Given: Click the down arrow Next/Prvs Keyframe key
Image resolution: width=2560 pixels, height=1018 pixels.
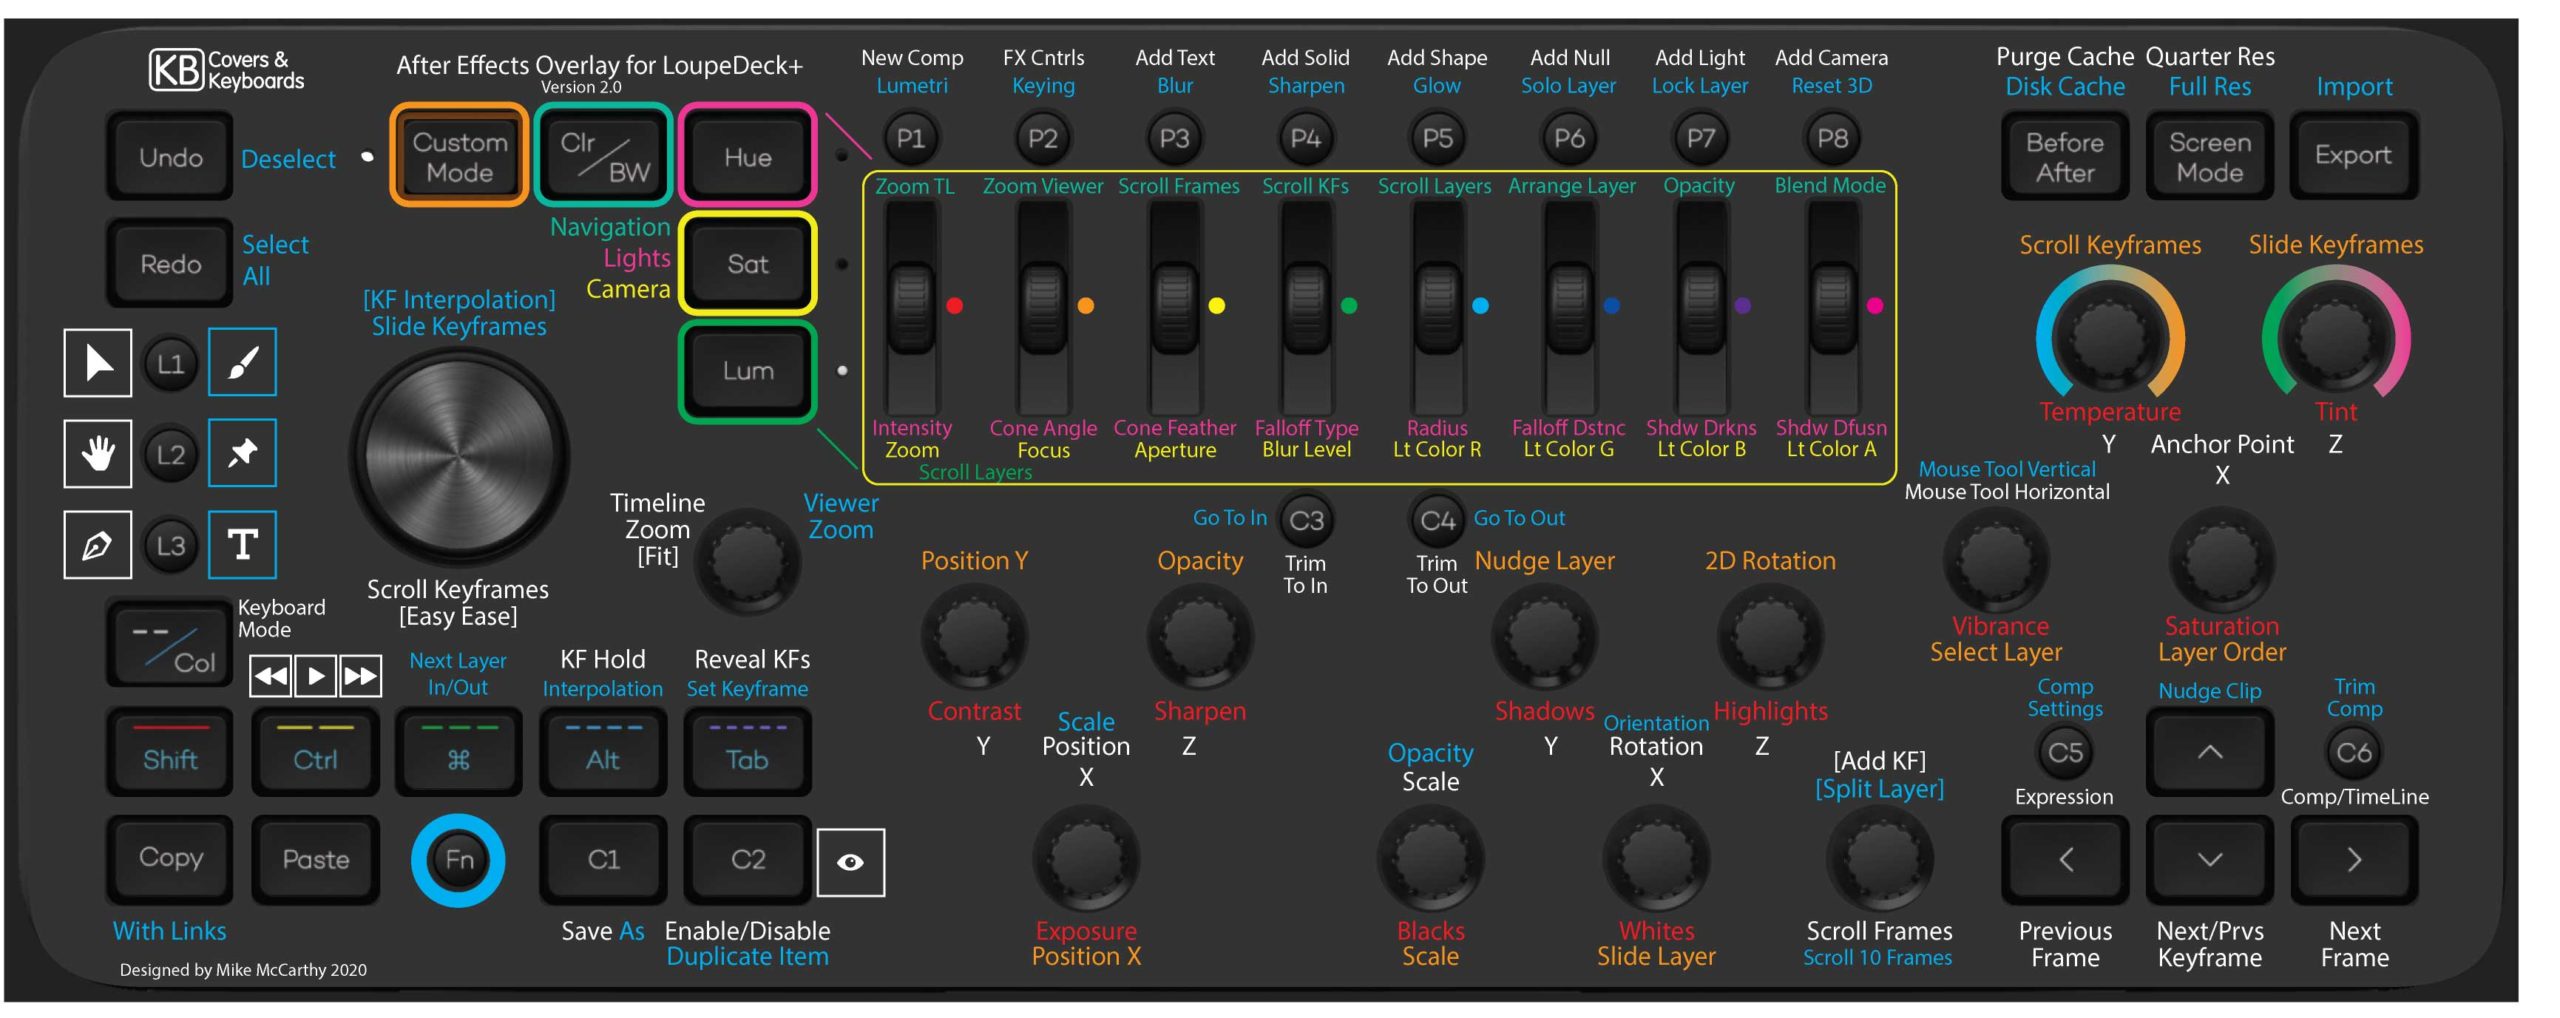Looking at the screenshot, I should (x=2210, y=859).
